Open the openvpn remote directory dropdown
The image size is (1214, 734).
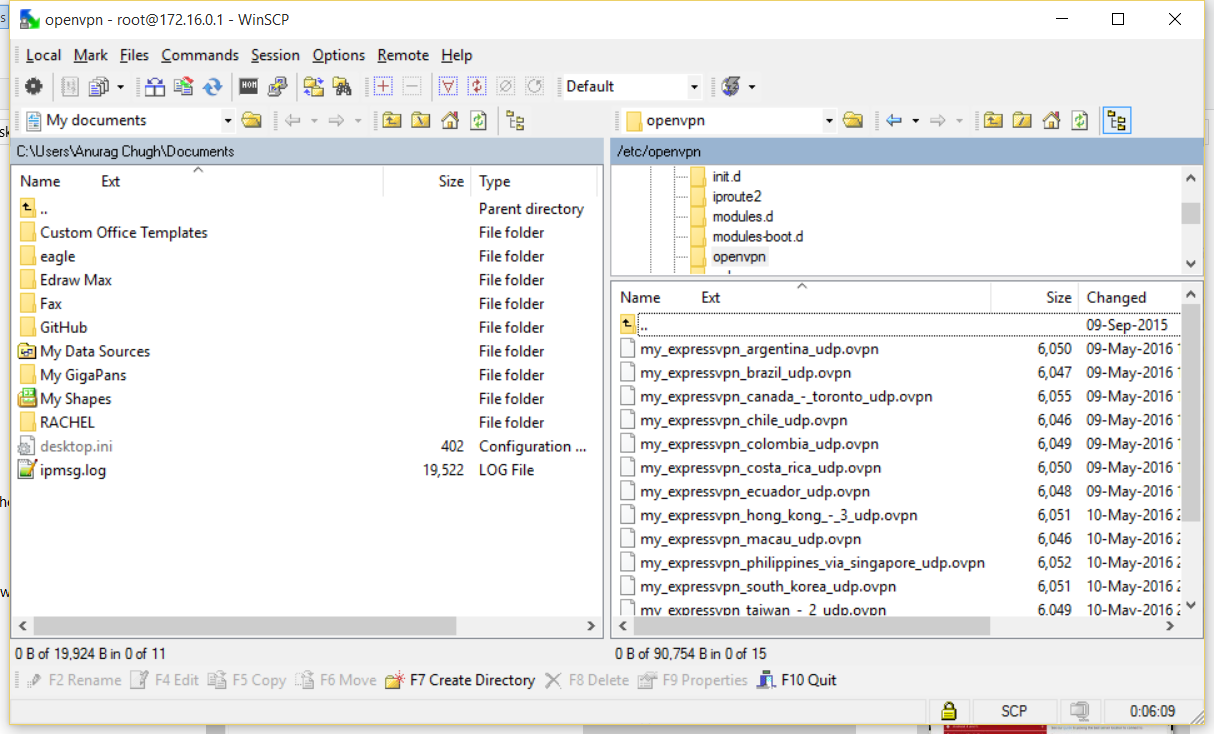coord(829,121)
